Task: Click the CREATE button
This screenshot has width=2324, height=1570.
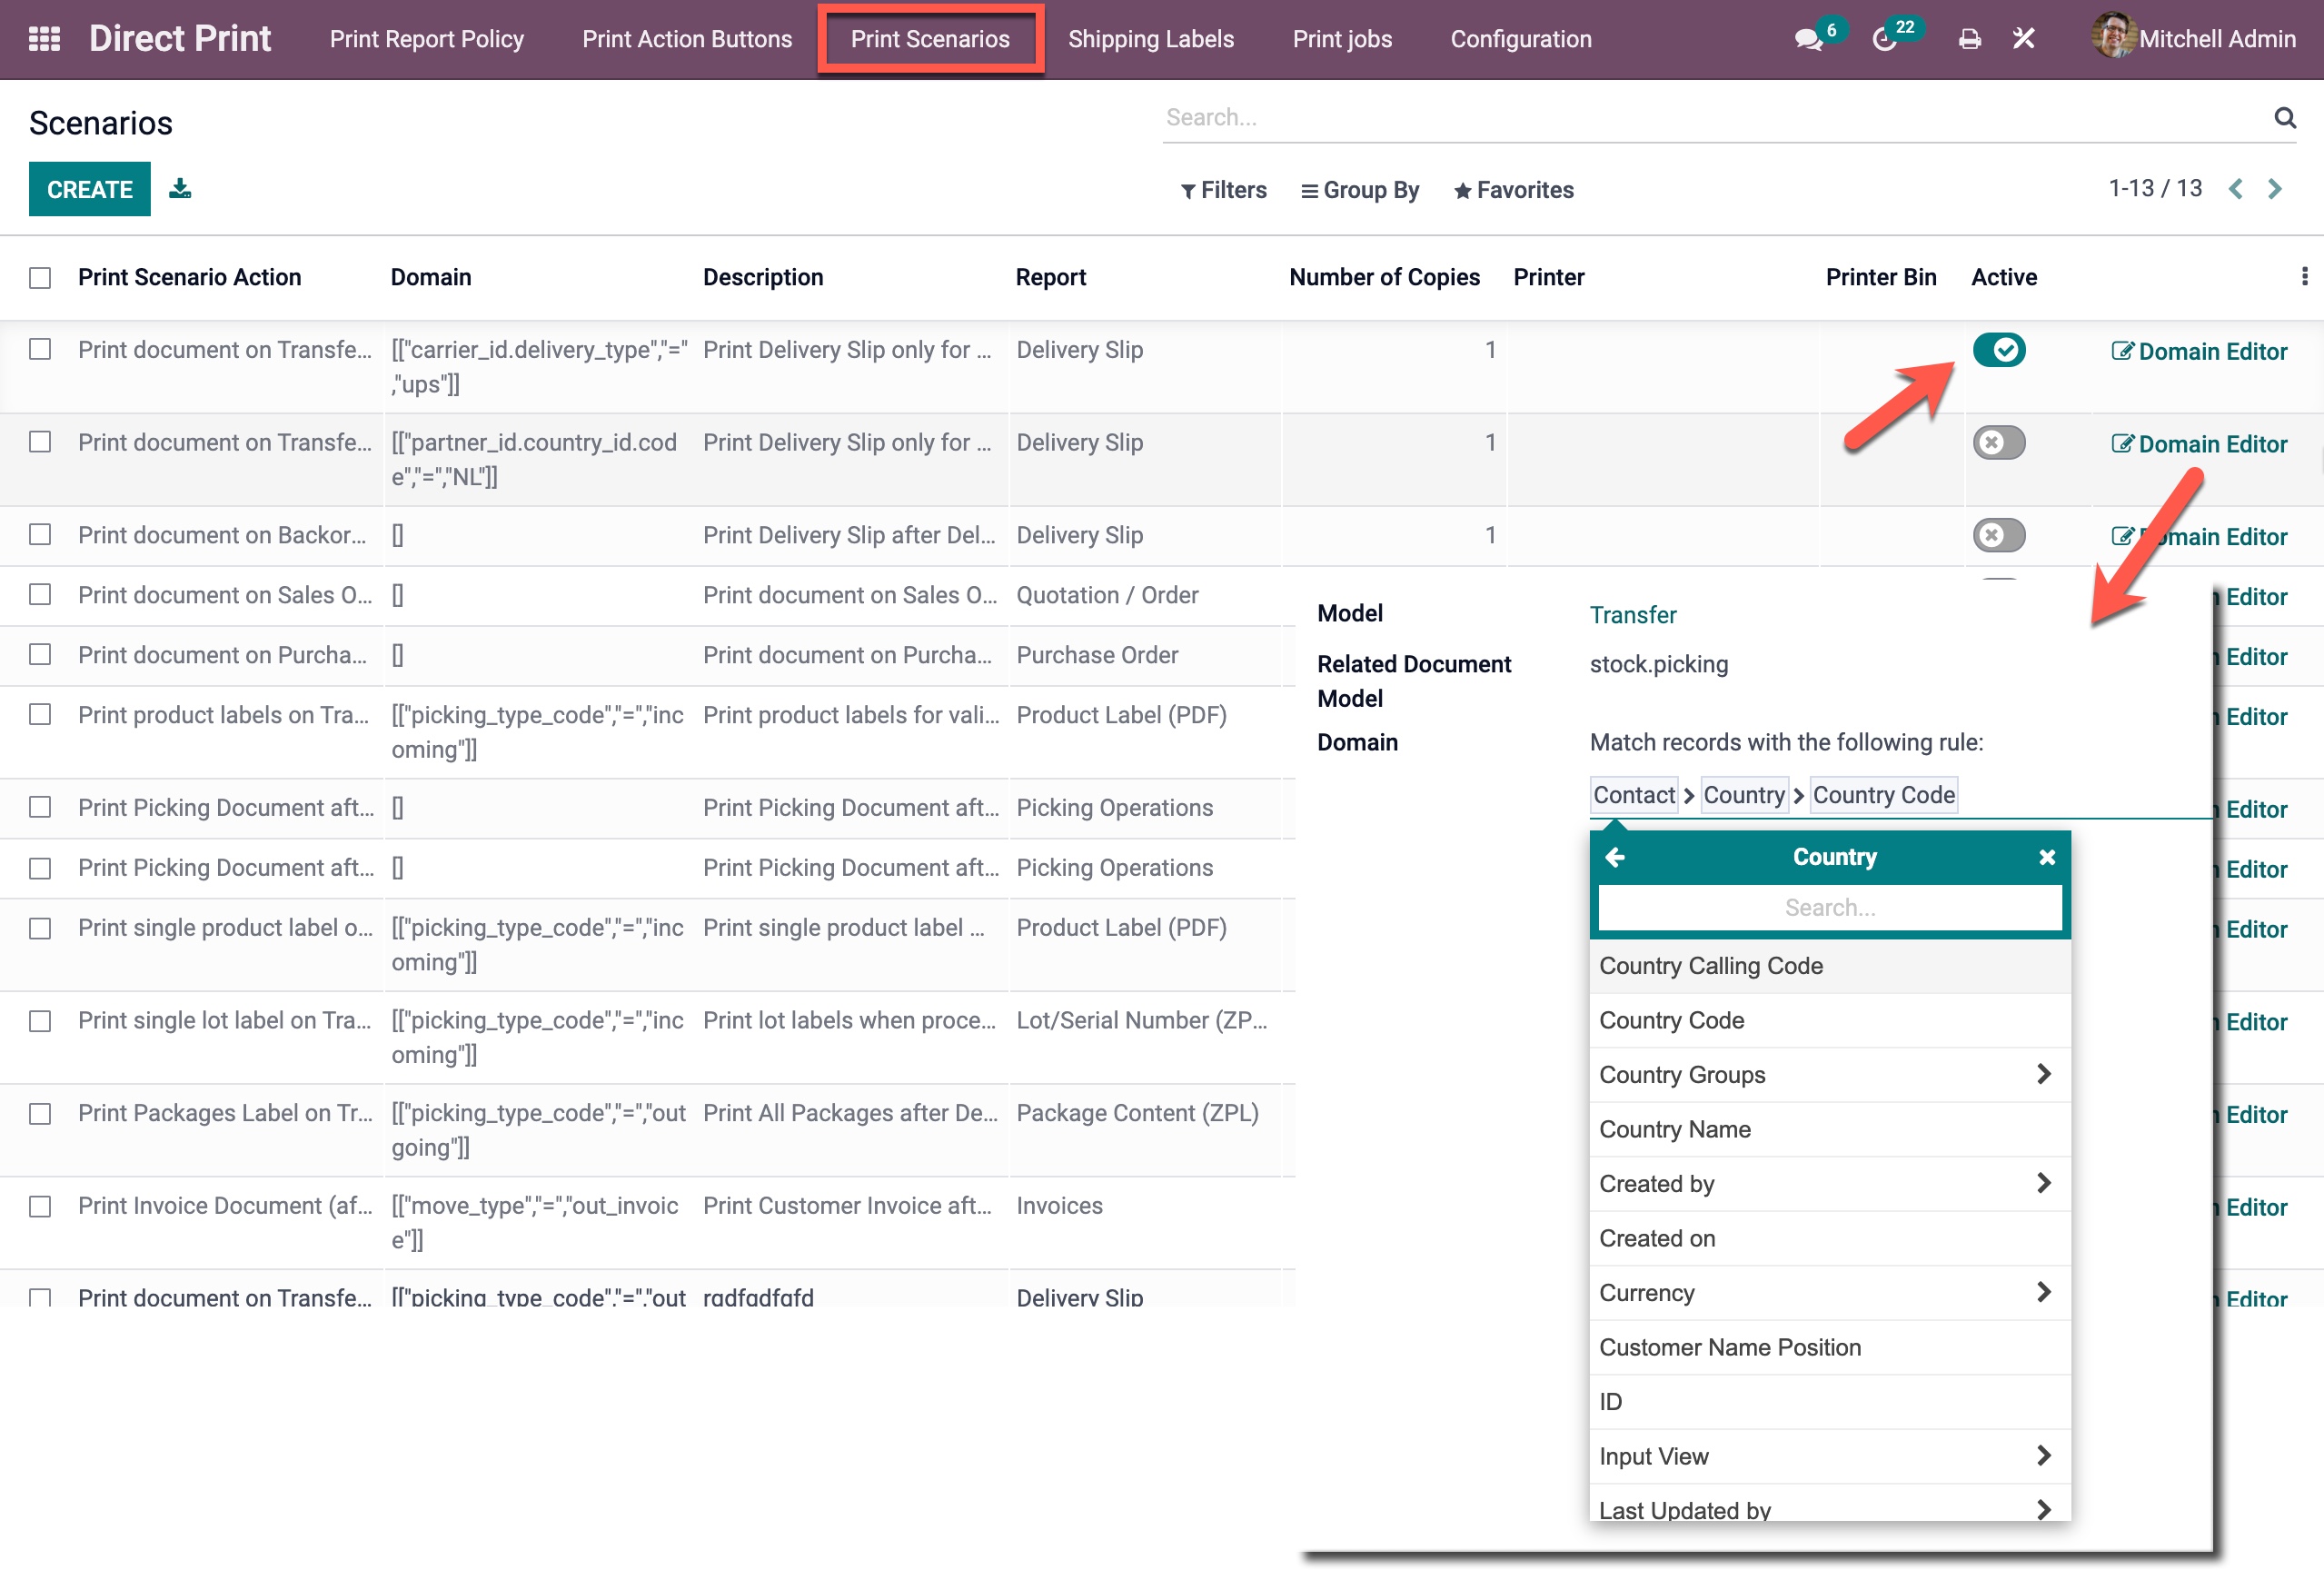Action: (89, 189)
